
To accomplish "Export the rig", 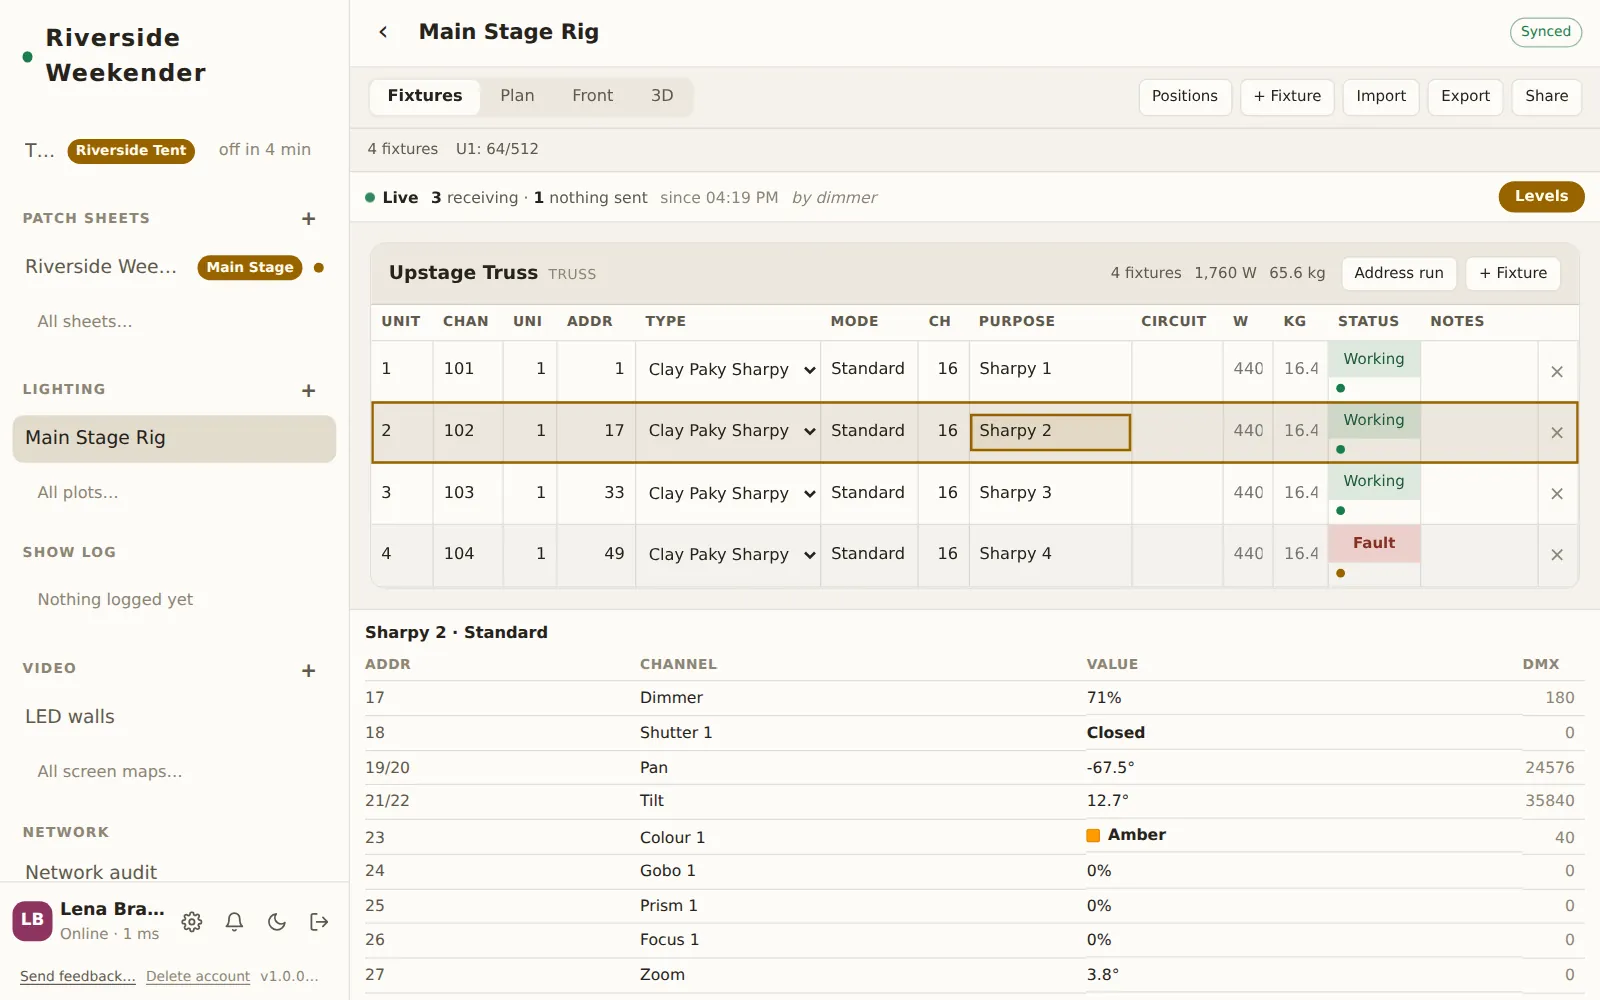I will (1465, 97).
